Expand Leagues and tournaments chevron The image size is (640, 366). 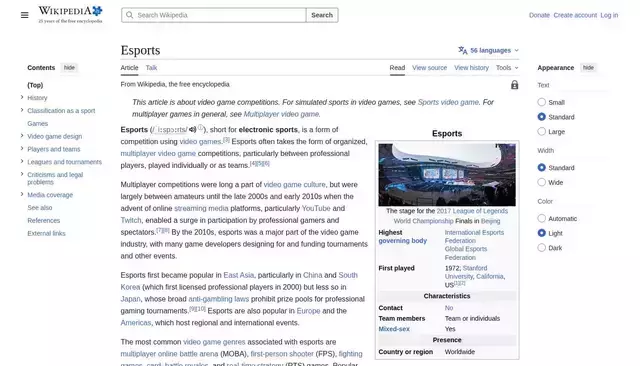pos(22,161)
